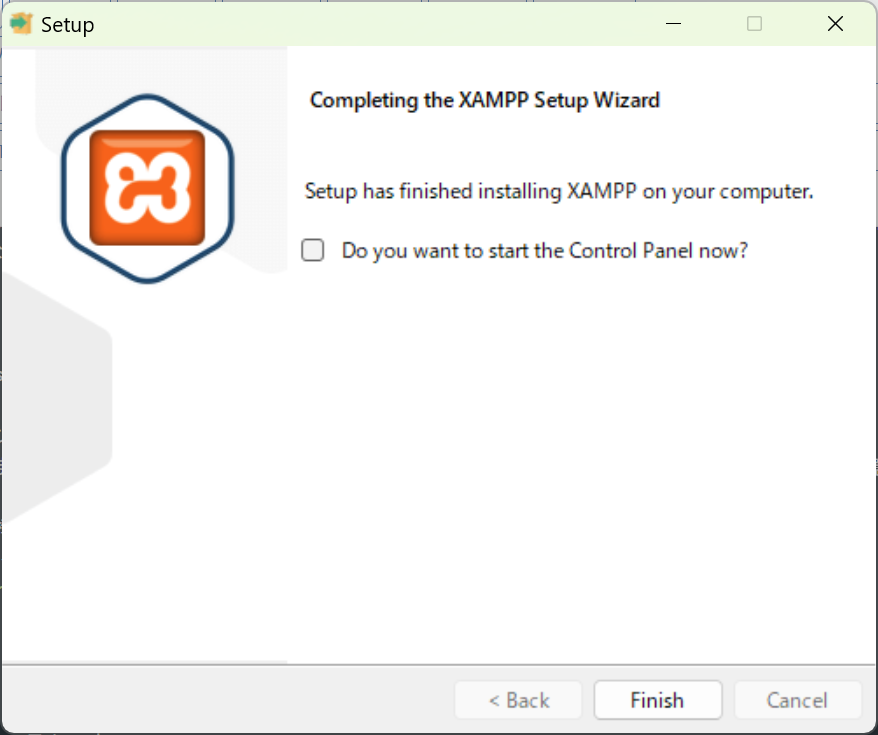Click the XAMPP orange logo image
This screenshot has width=878, height=735.
tap(147, 188)
